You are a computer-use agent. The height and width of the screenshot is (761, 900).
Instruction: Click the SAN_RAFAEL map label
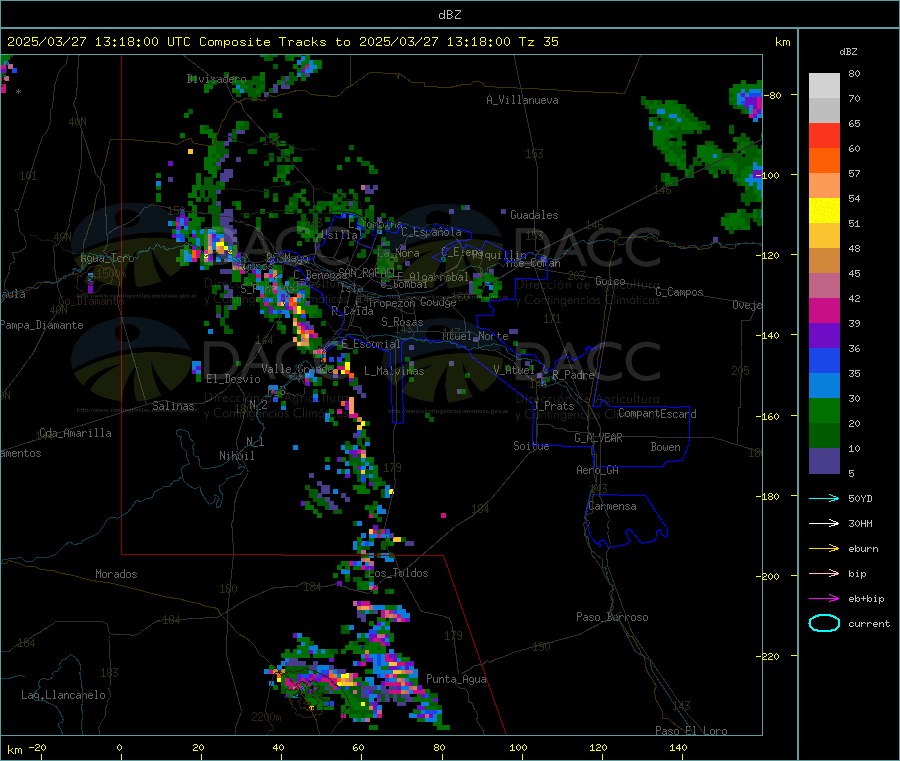(x=367, y=272)
